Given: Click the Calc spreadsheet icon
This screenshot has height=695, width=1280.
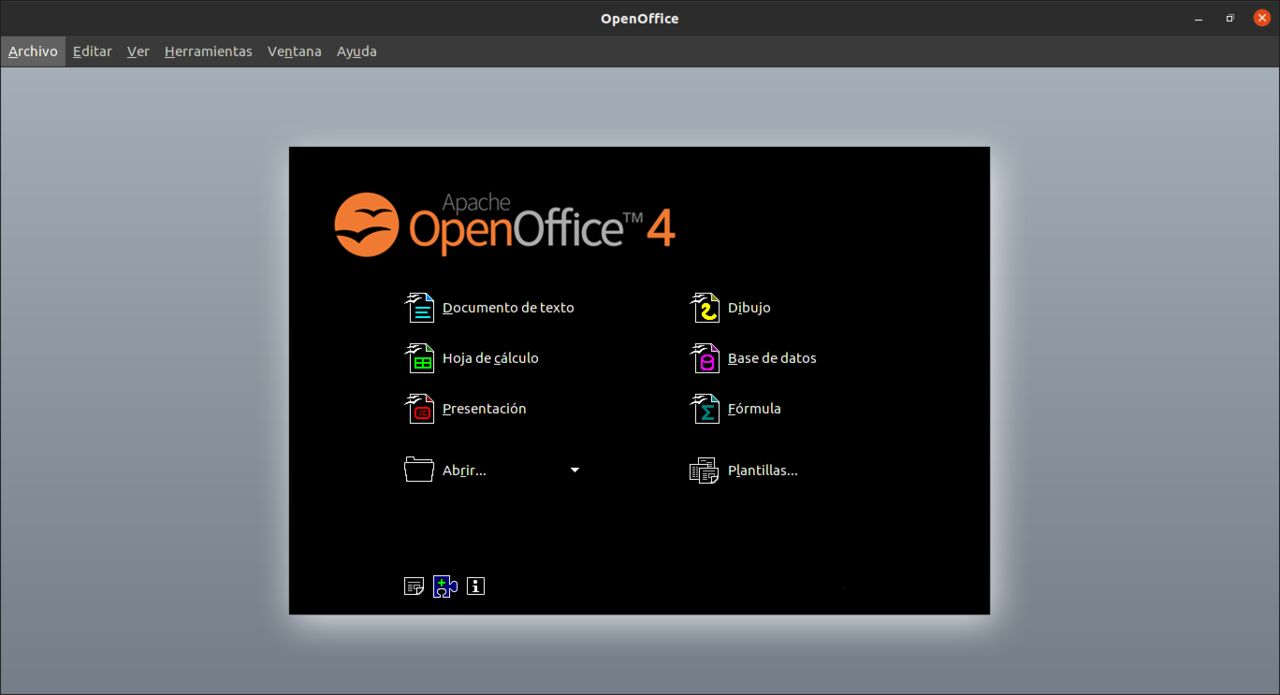Looking at the screenshot, I should coord(419,358).
